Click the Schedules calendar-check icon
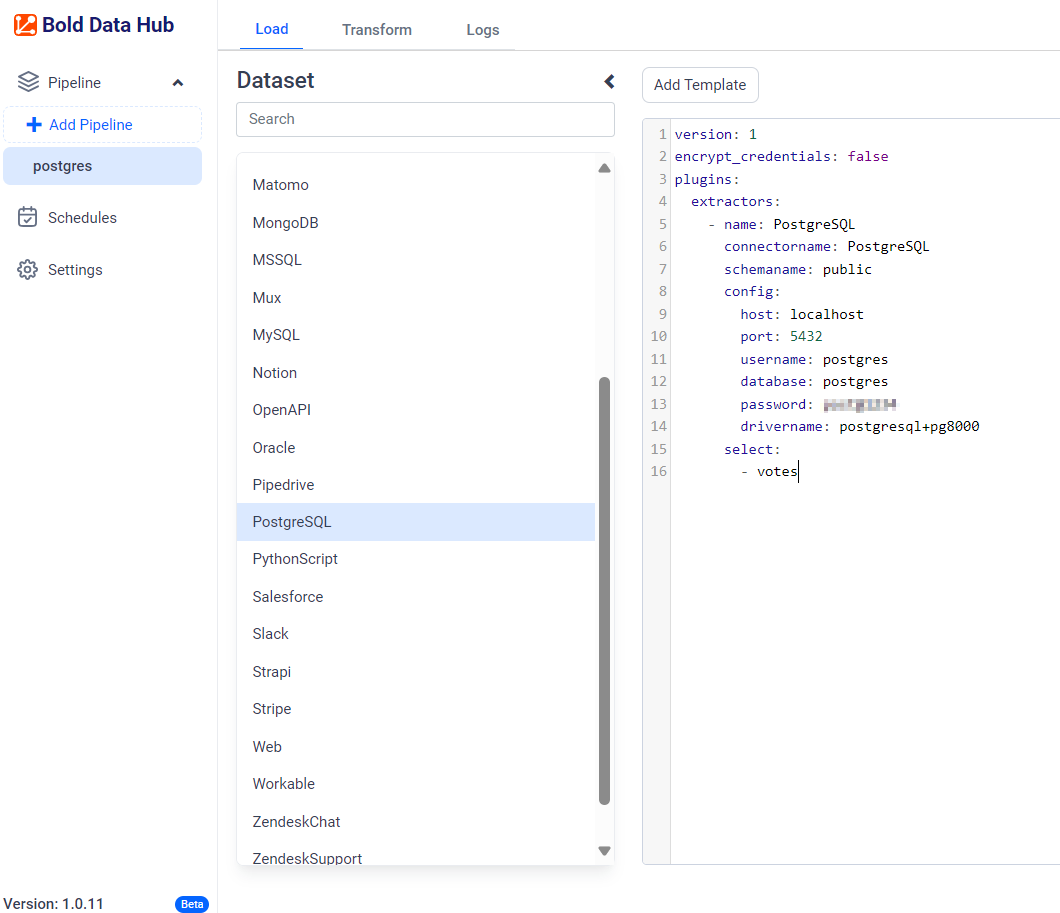The height and width of the screenshot is (913, 1060). click(28, 217)
